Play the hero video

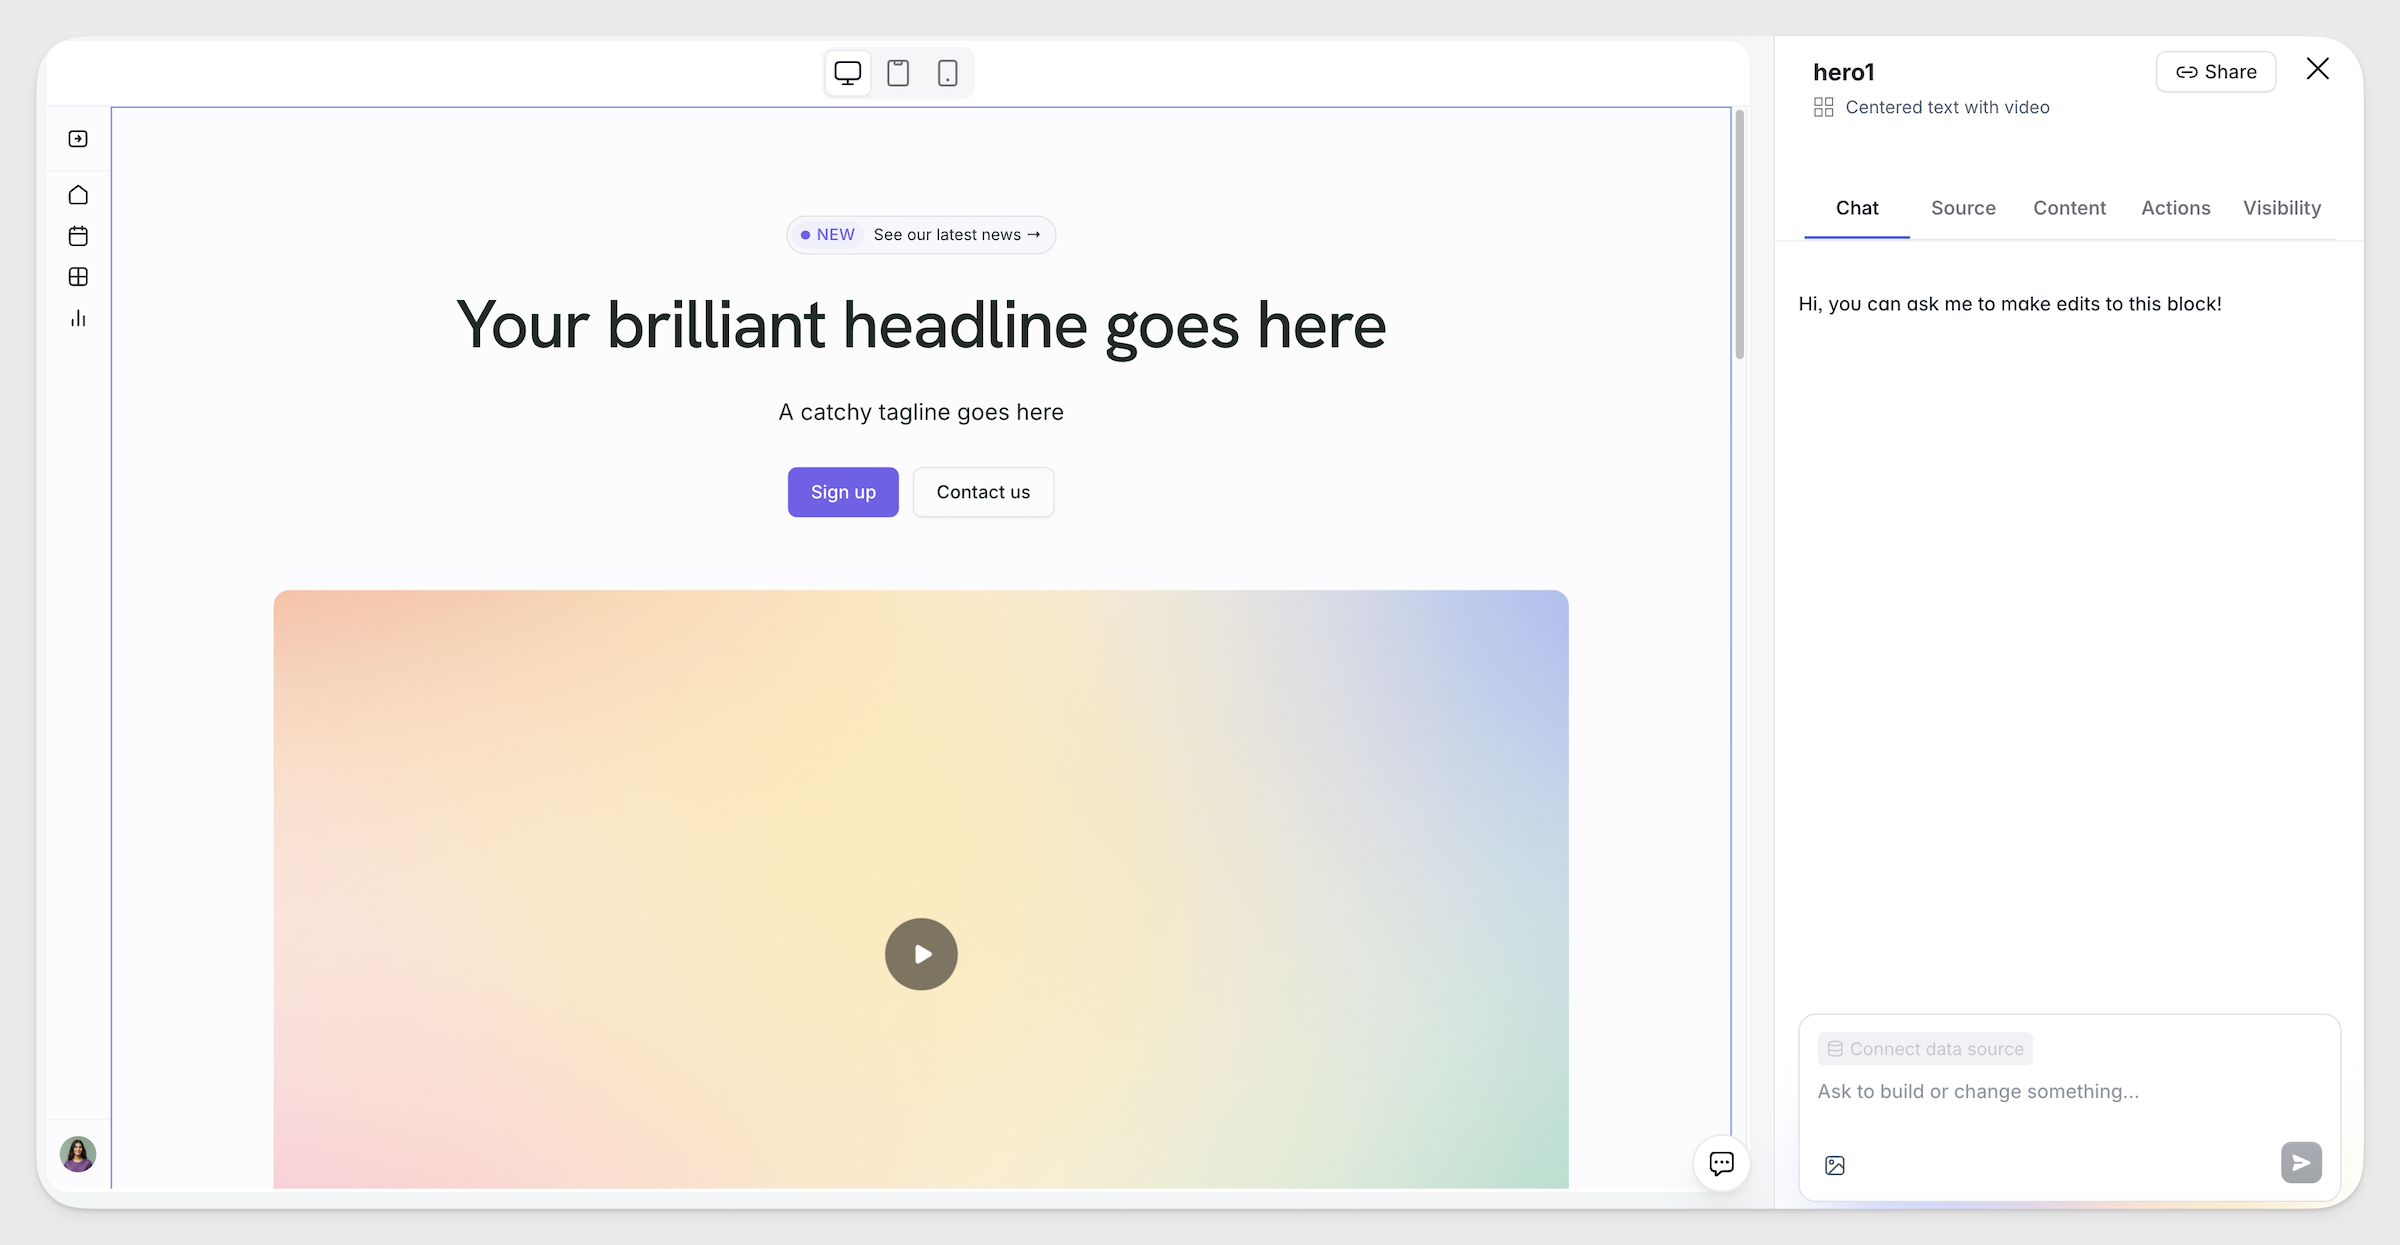pyautogui.click(x=921, y=954)
